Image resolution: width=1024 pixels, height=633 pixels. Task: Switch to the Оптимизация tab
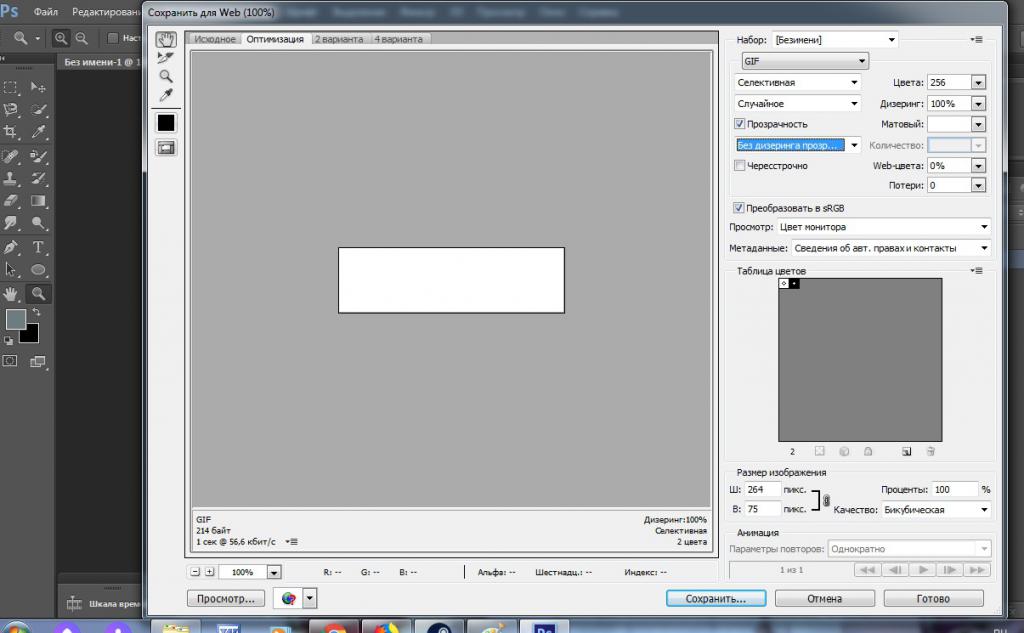point(275,39)
